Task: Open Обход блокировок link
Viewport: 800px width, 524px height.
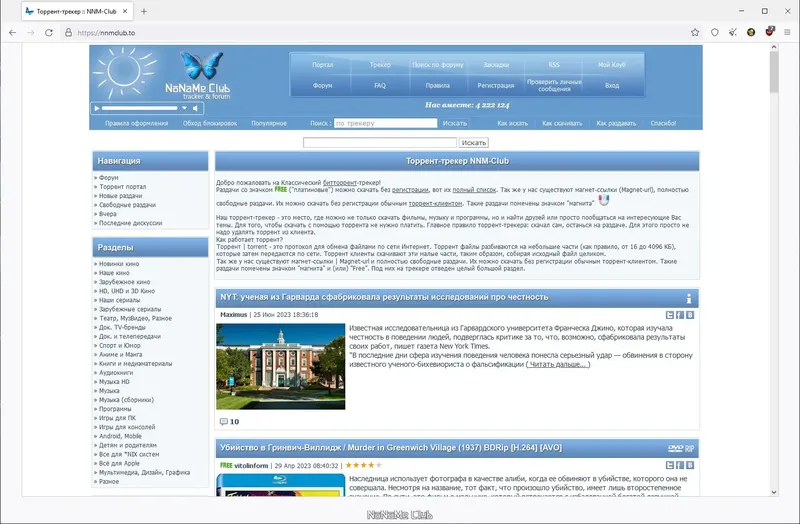Action: tap(210, 123)
